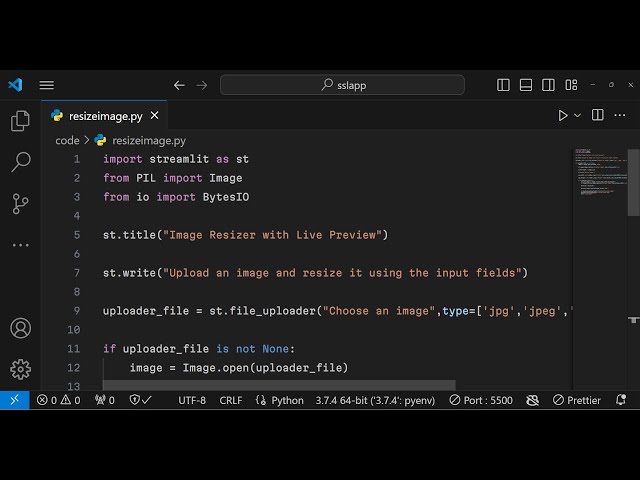Open the hamburger application menu
The image size is (640, 480).
[x=47, y=85]
